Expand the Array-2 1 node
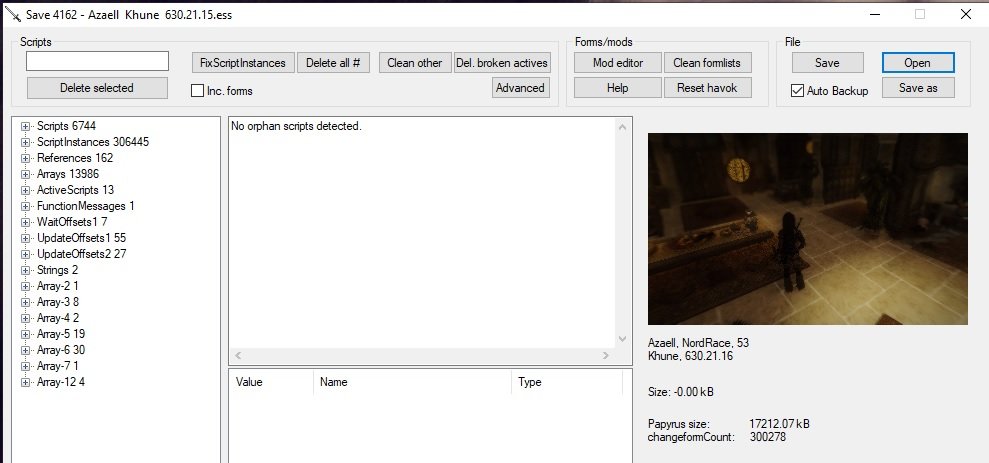The width and height of the screenshot is (989, 463). (25, 286)
